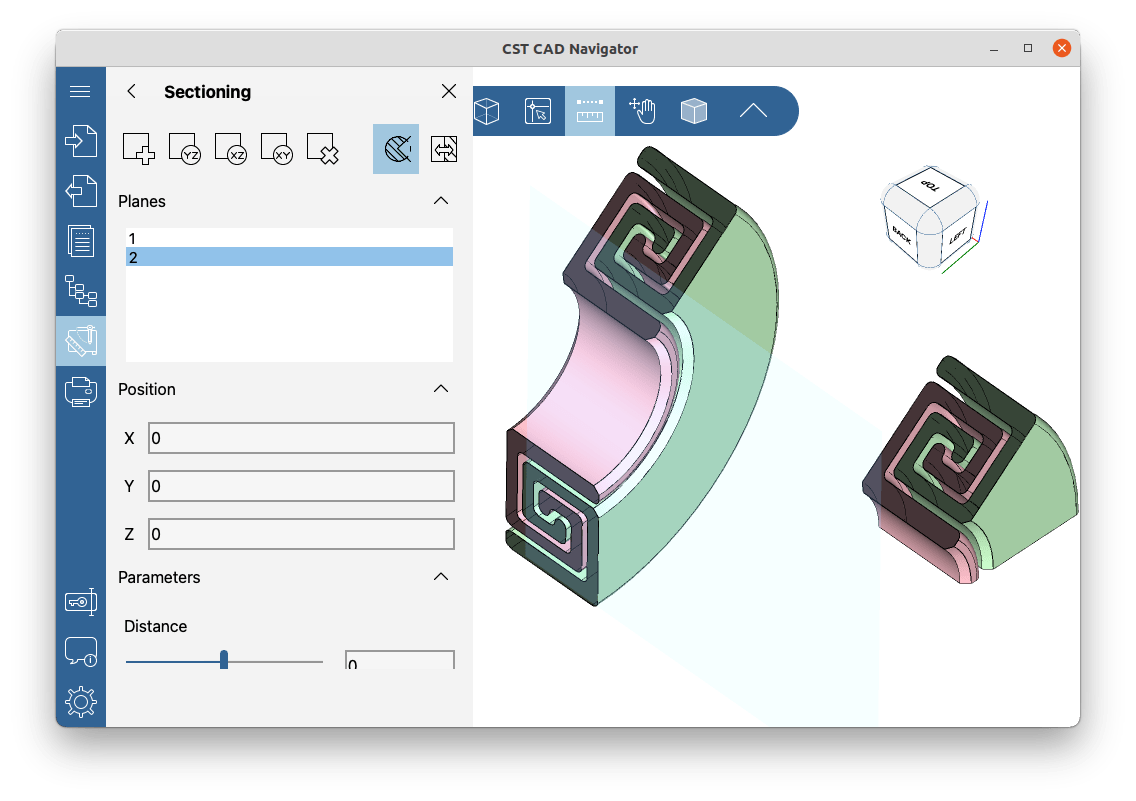Open the structure tree sidebar panel
Viewport: 1136px width, 801px height.
click(81, 292)
